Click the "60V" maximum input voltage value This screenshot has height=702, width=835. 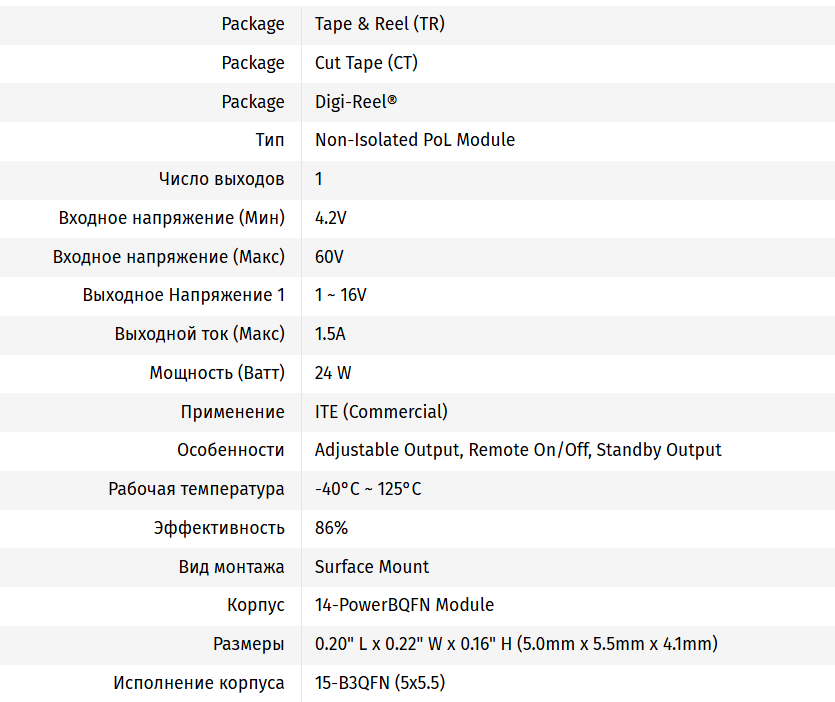click(x=329, y=257)
